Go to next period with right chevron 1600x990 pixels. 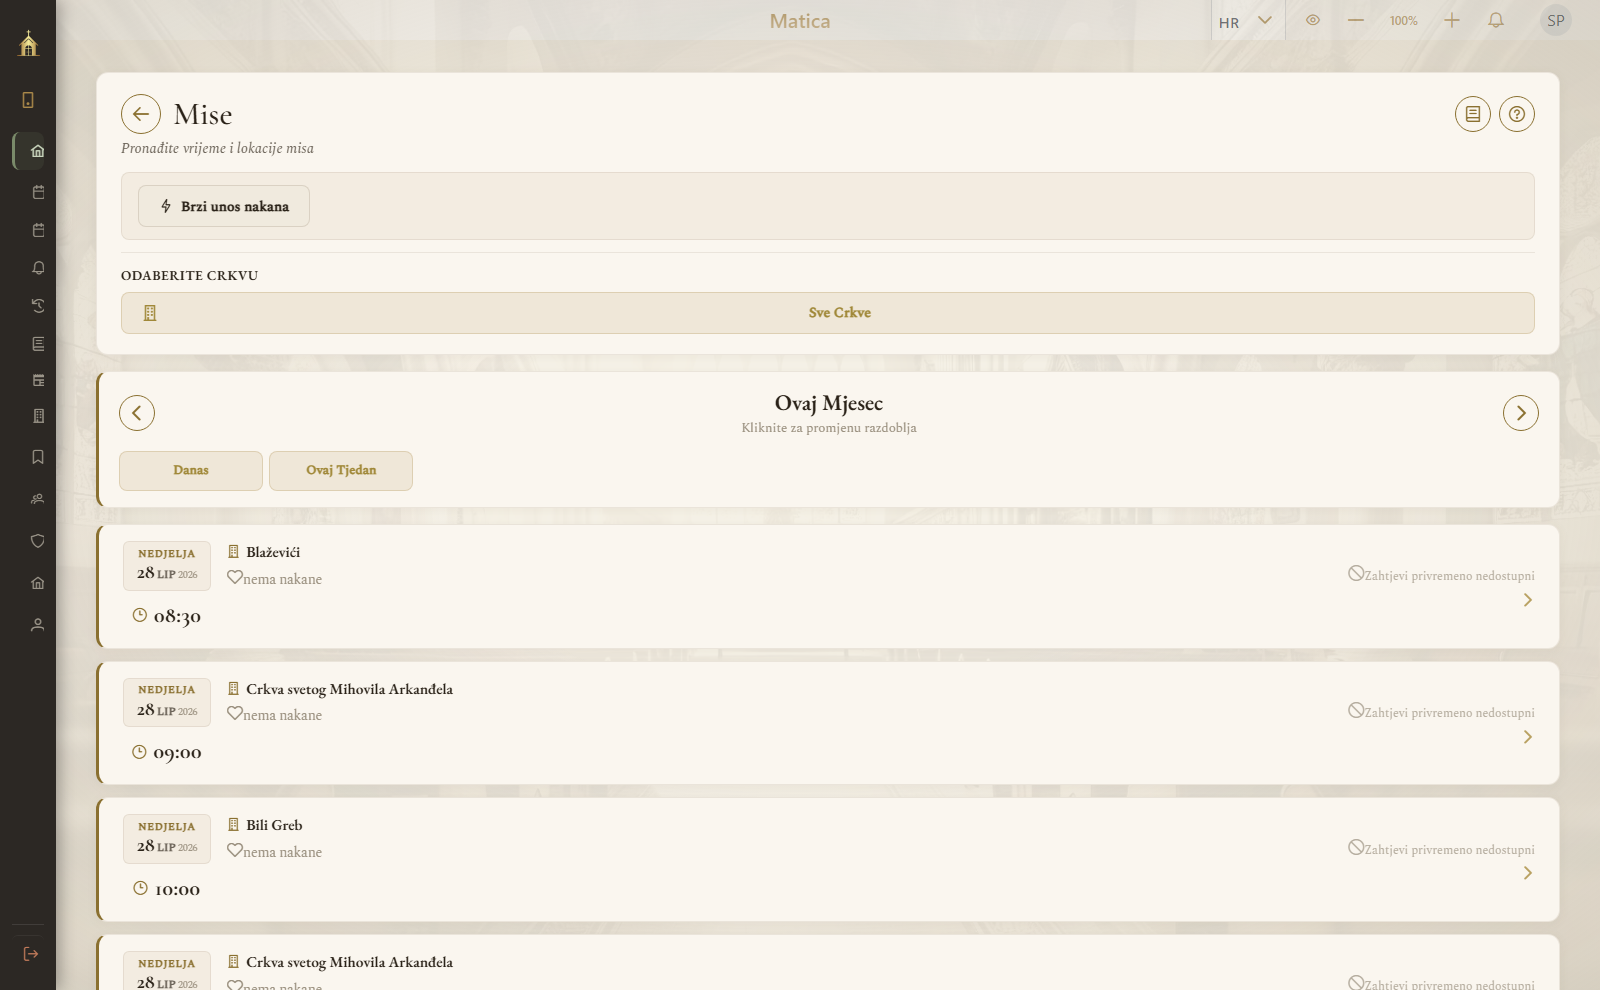(x=1521, y=413)
